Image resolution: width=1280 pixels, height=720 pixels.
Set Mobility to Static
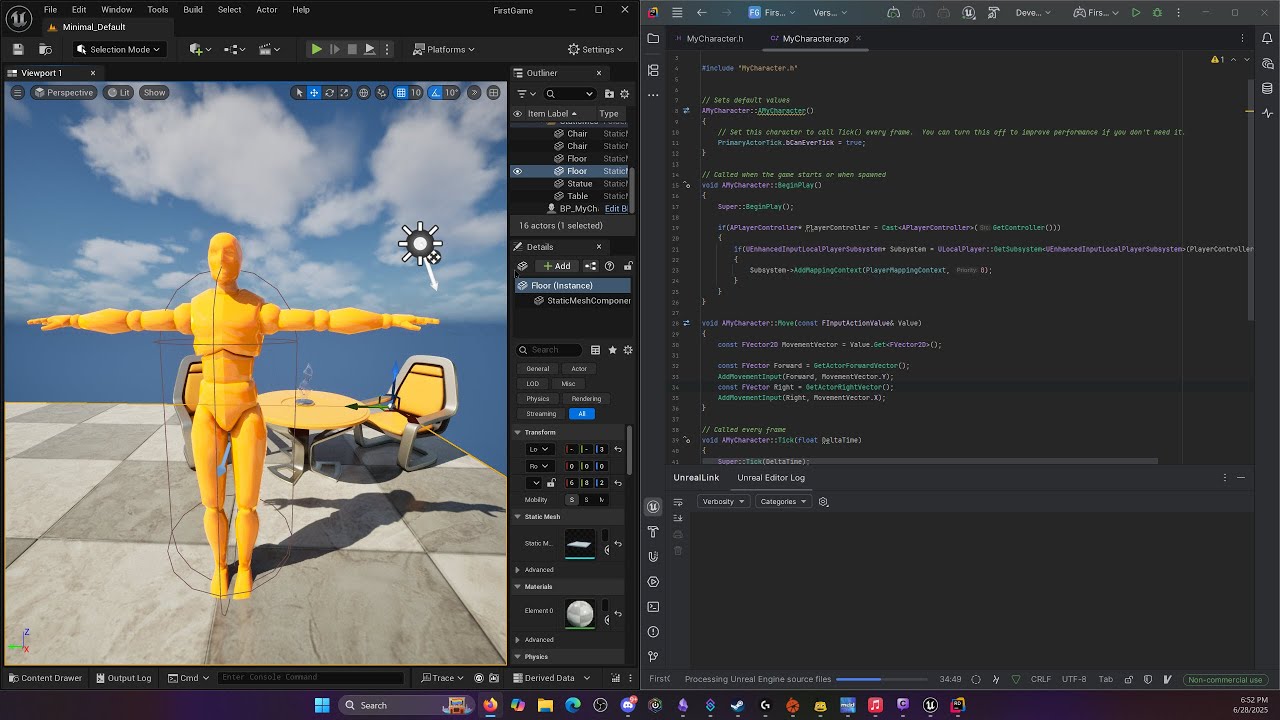click(x=572, y=500)
